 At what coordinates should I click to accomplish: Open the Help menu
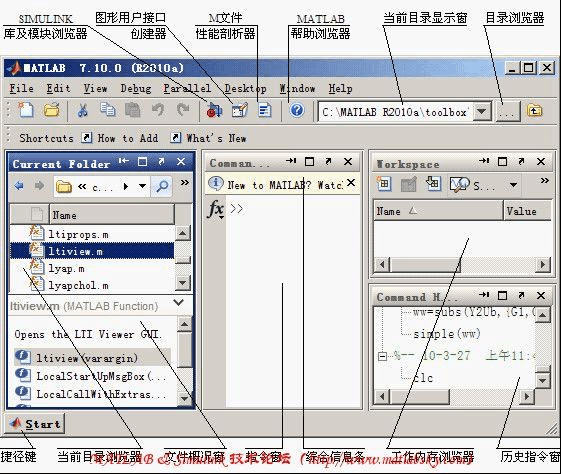(x=340, y=88)
